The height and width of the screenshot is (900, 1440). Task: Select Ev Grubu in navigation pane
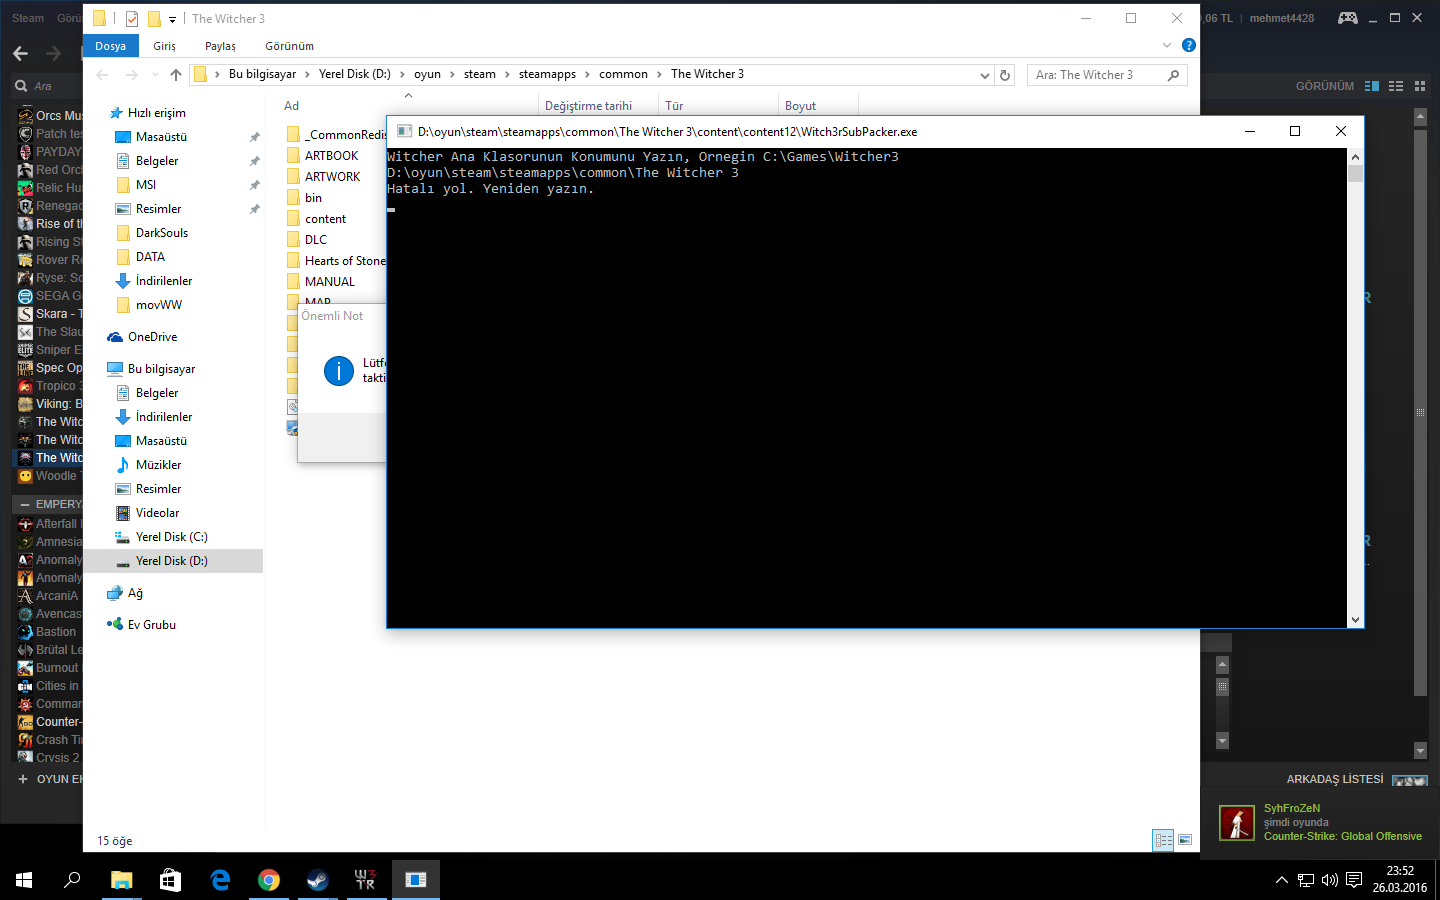point(151,625)
